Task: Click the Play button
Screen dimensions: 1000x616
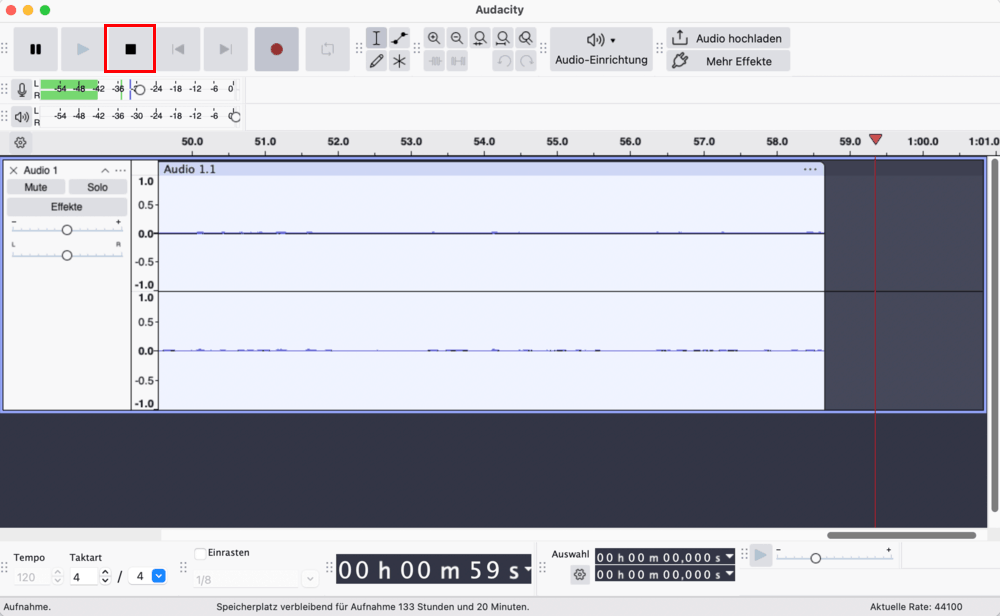Action: [83, 49]
